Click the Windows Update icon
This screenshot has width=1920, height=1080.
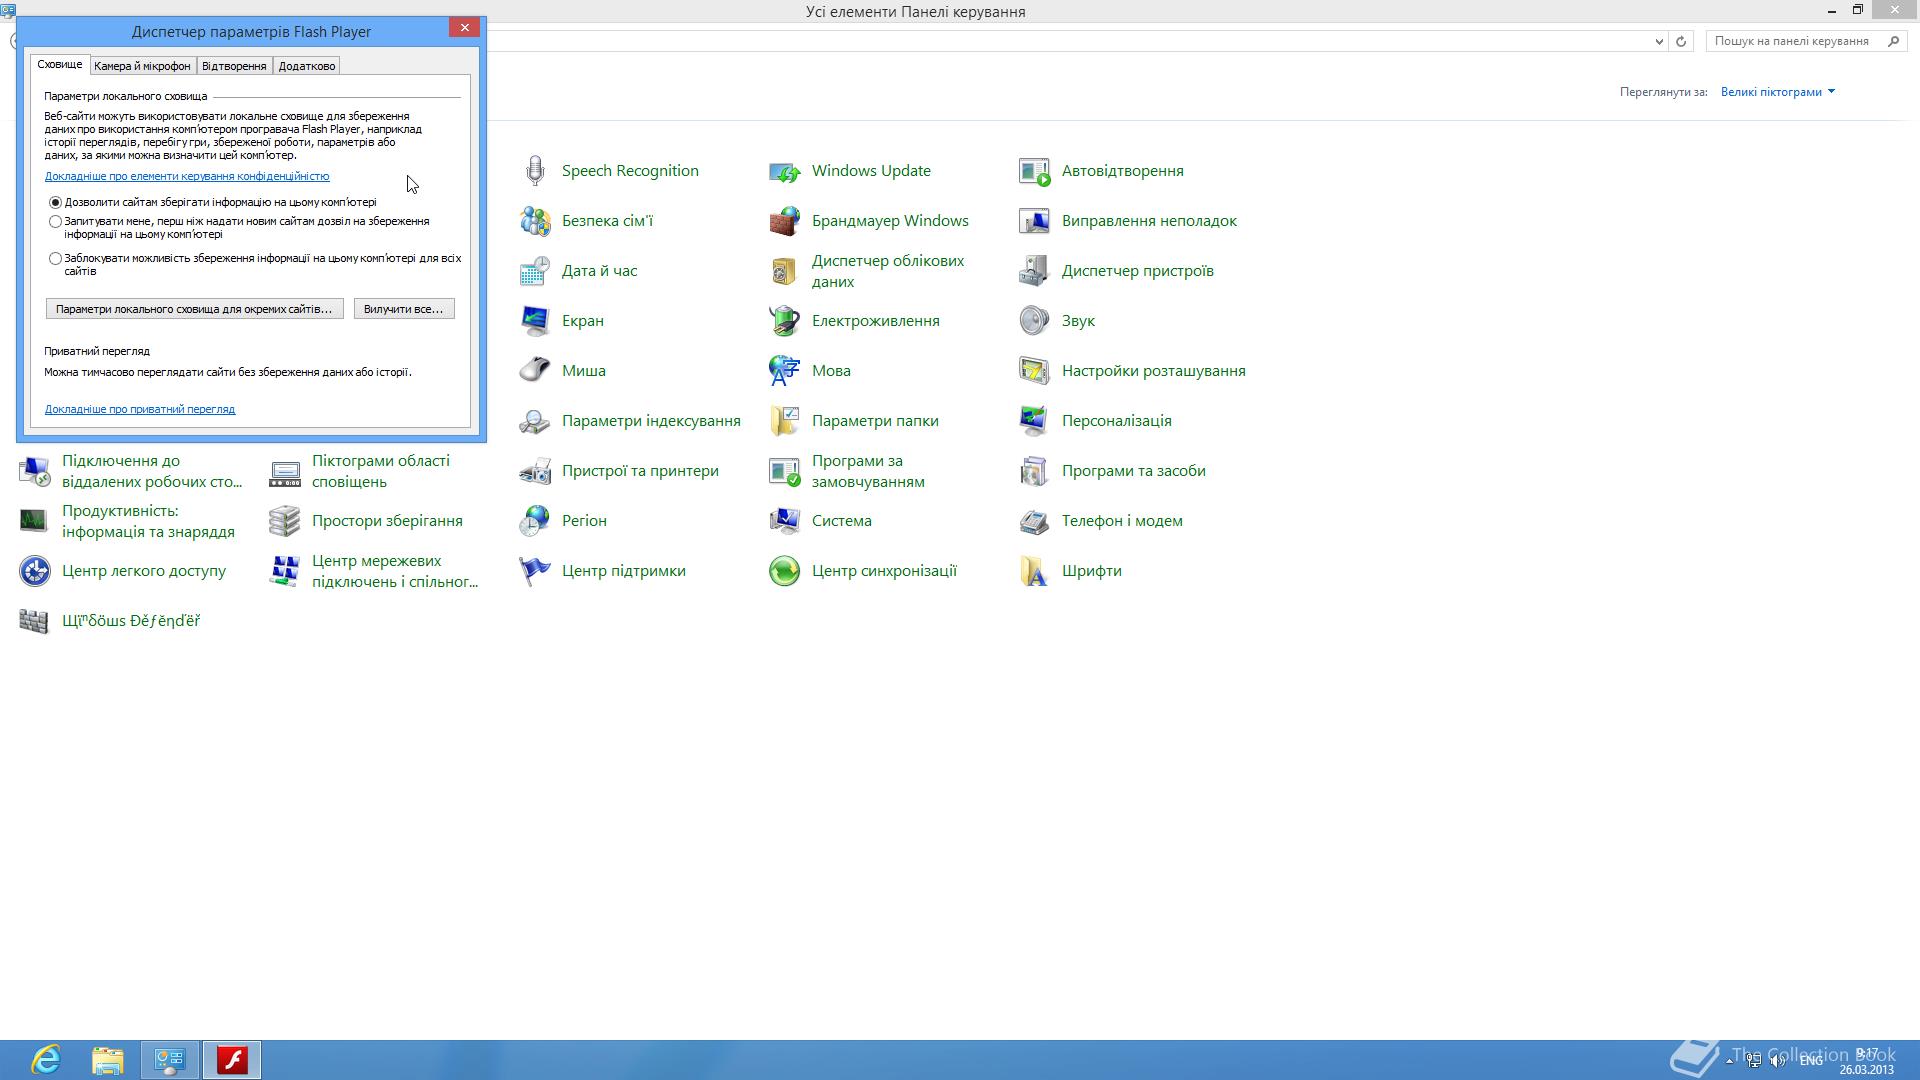pos(785,171)
